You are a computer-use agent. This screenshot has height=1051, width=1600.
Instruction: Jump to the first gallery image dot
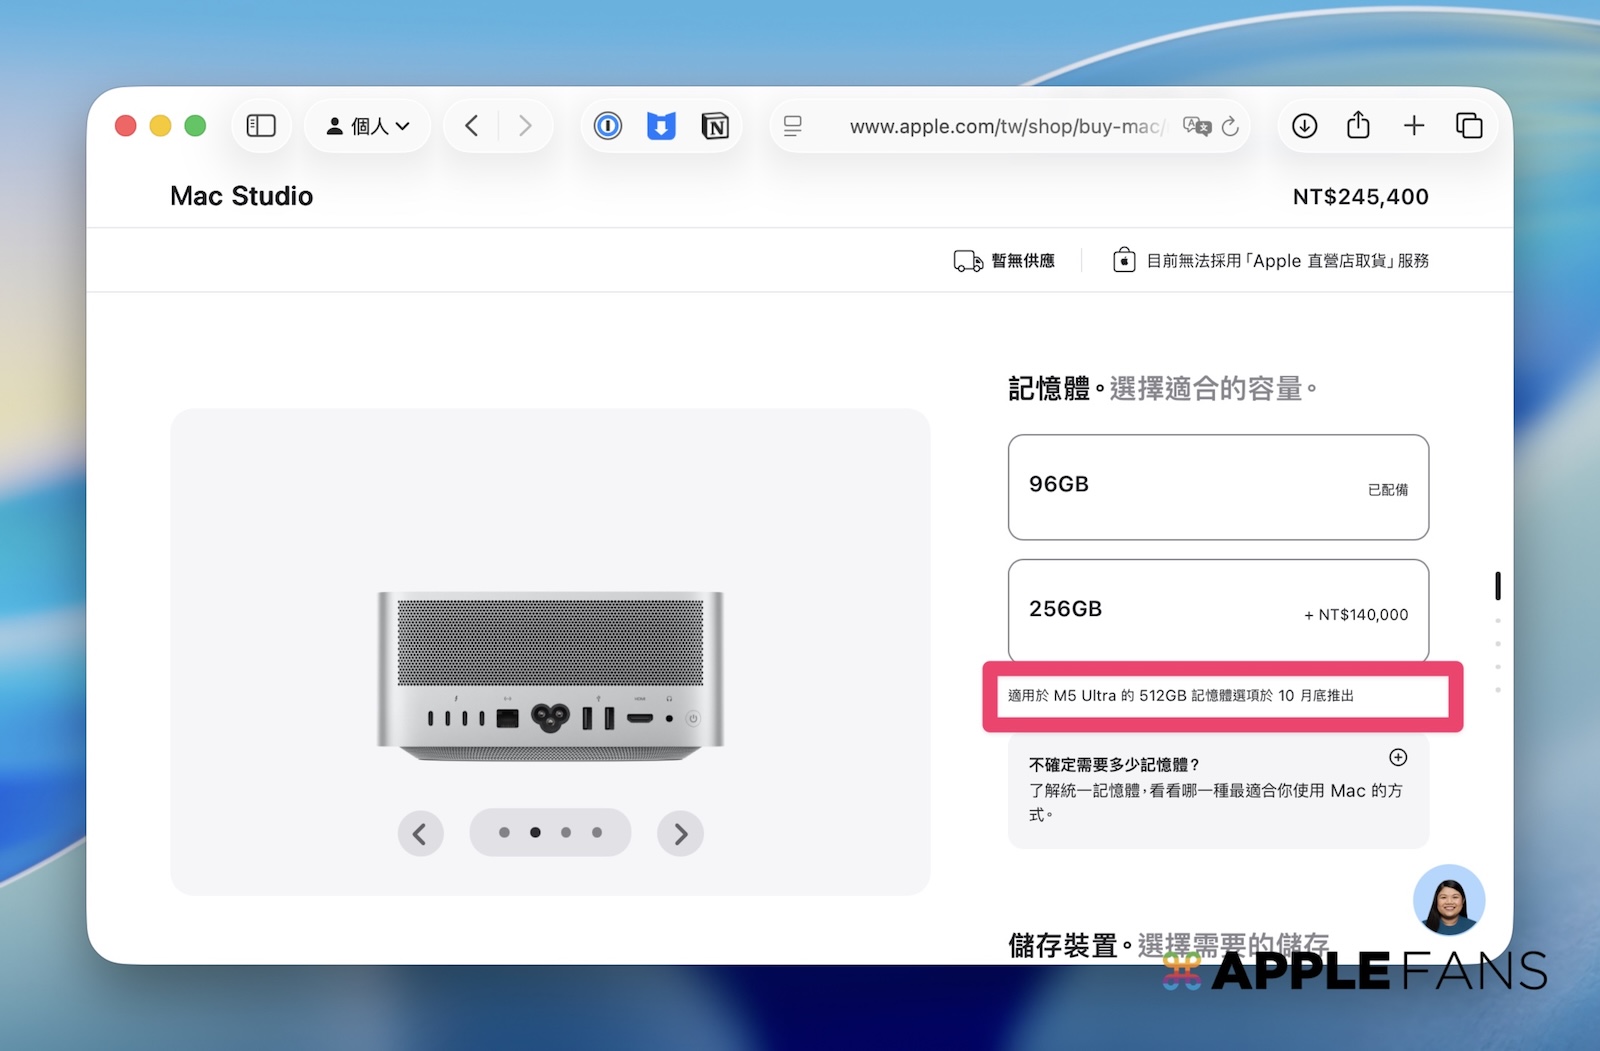(504, 833)
